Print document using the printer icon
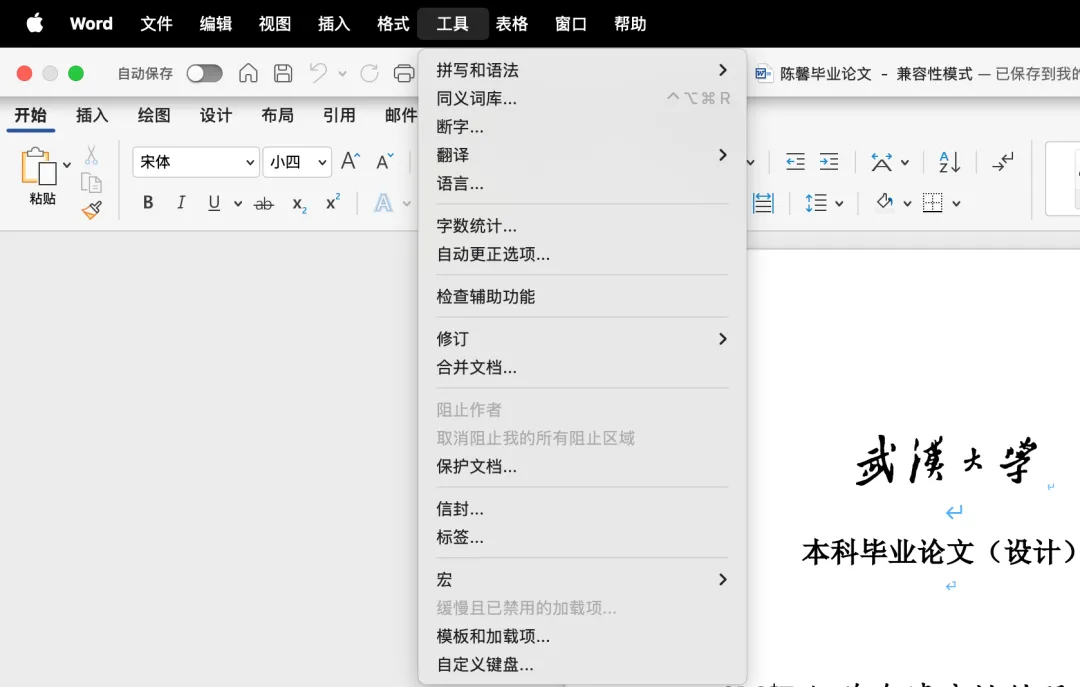 coord(404,73)
